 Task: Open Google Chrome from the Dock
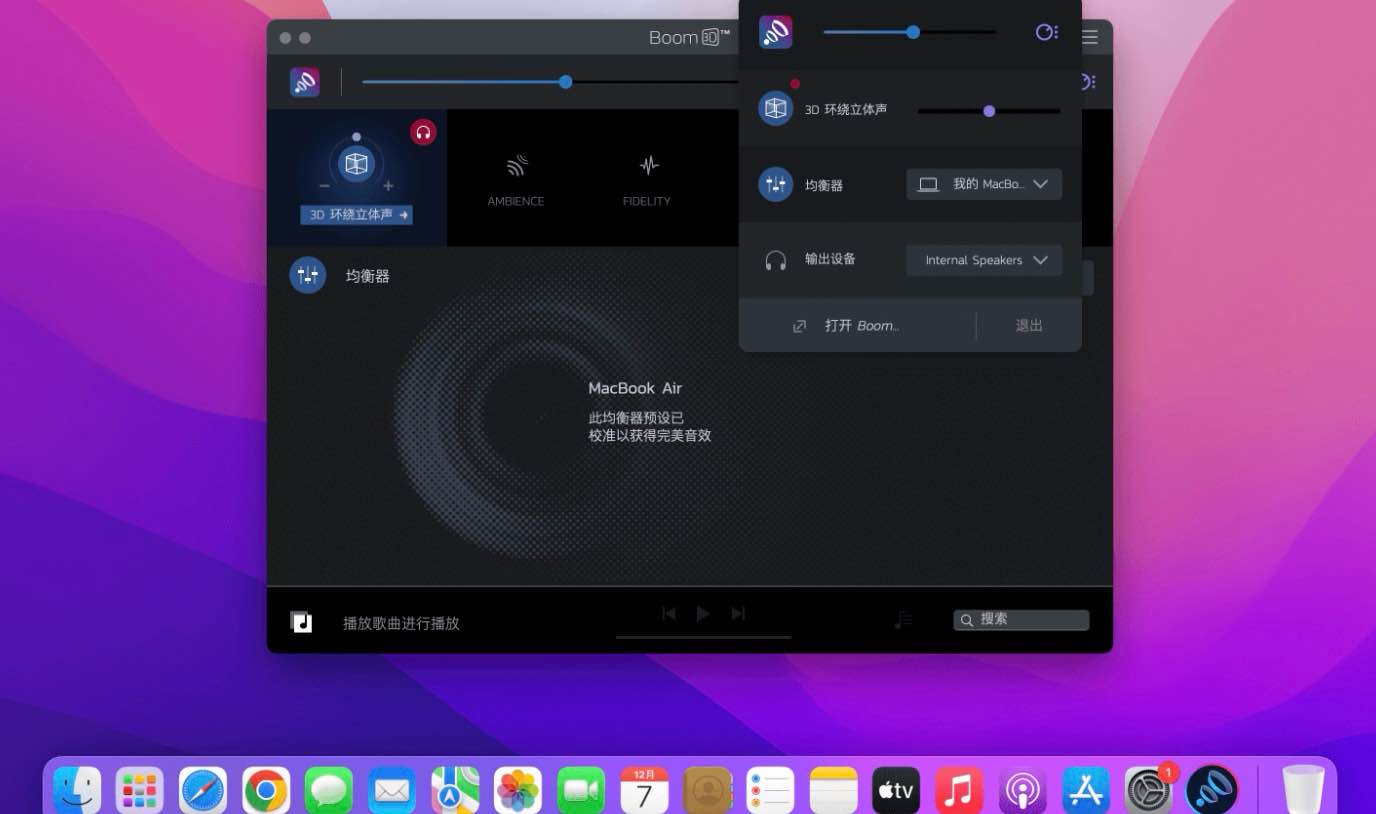click(266, 791)
